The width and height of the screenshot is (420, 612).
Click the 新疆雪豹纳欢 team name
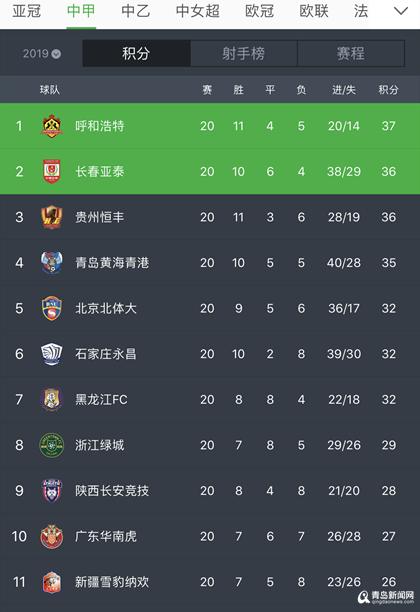112,582
